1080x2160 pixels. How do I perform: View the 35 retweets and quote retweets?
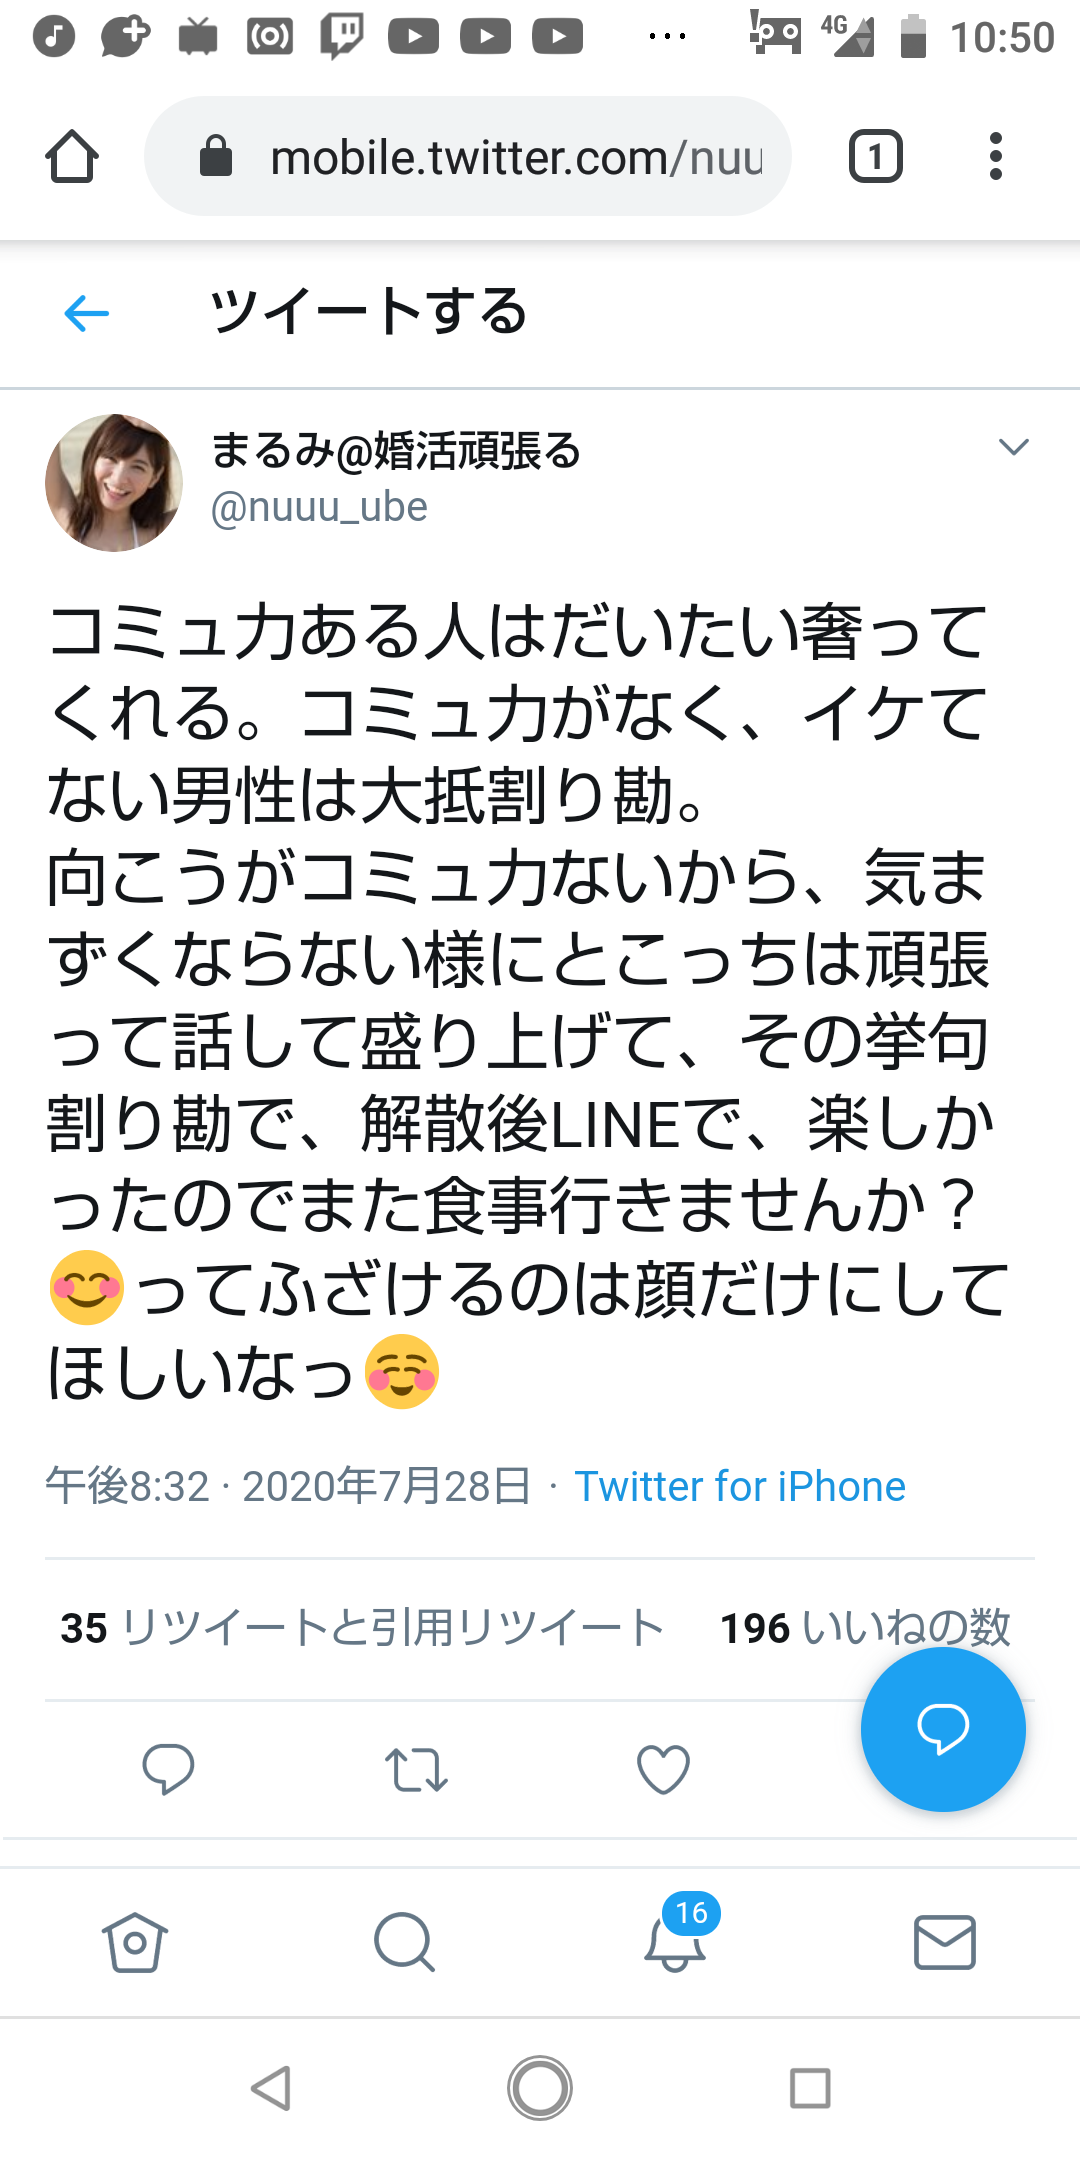362,1628
